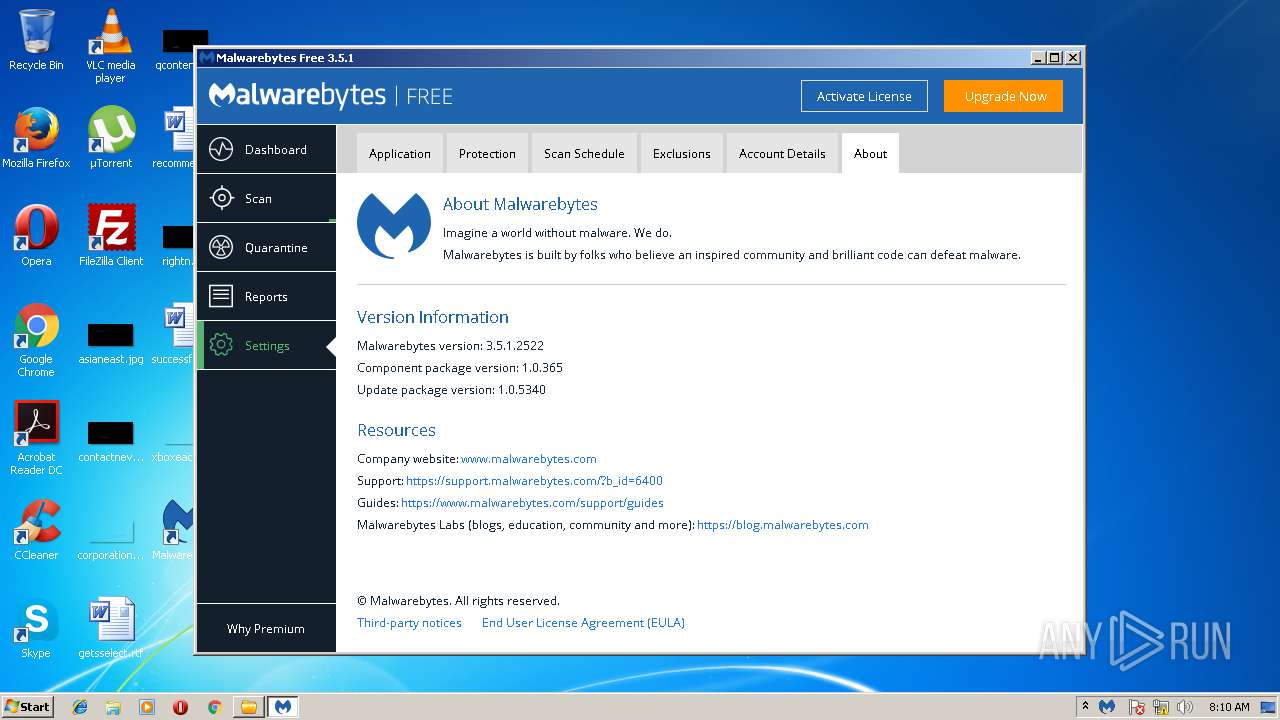Click Malwarebytes taskbar button
Screen dimensions: 1280x720
coord(283,707)
